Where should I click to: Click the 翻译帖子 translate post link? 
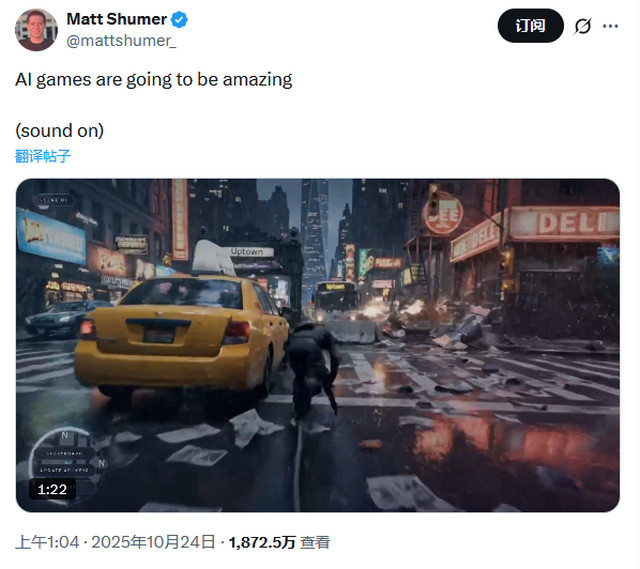(43, 156)
